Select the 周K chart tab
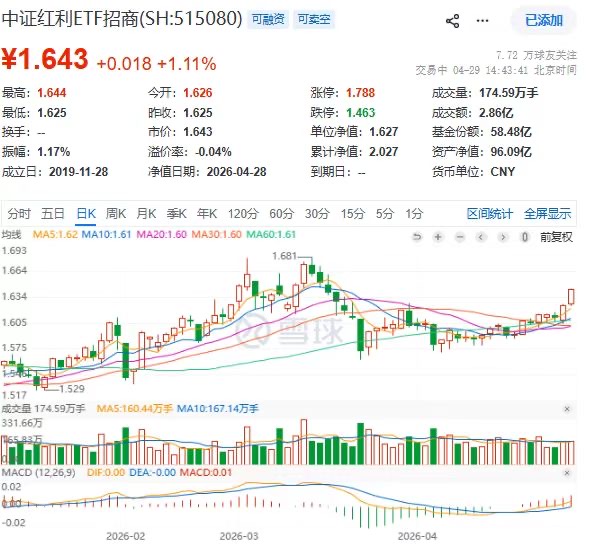Screen dimensions: 595x545 click(x=116, y=214)
